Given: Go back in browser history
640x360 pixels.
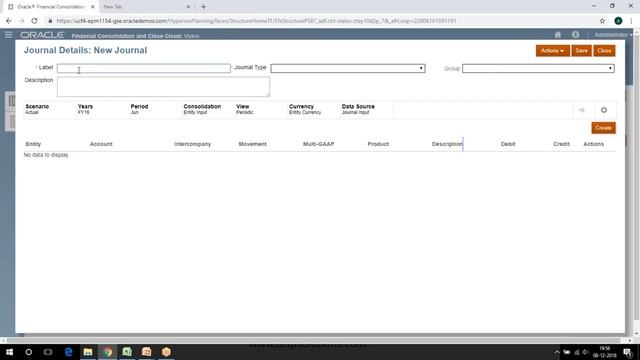Looking at the screenshot, I should point(9,21).
